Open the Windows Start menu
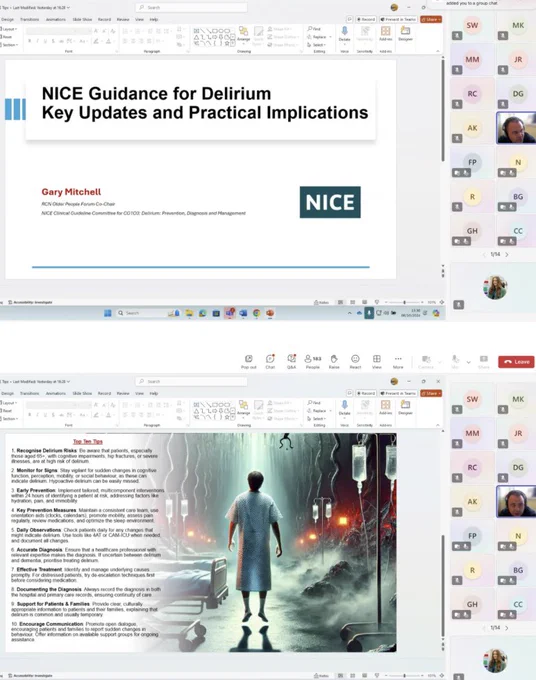 tap(108, 313)
